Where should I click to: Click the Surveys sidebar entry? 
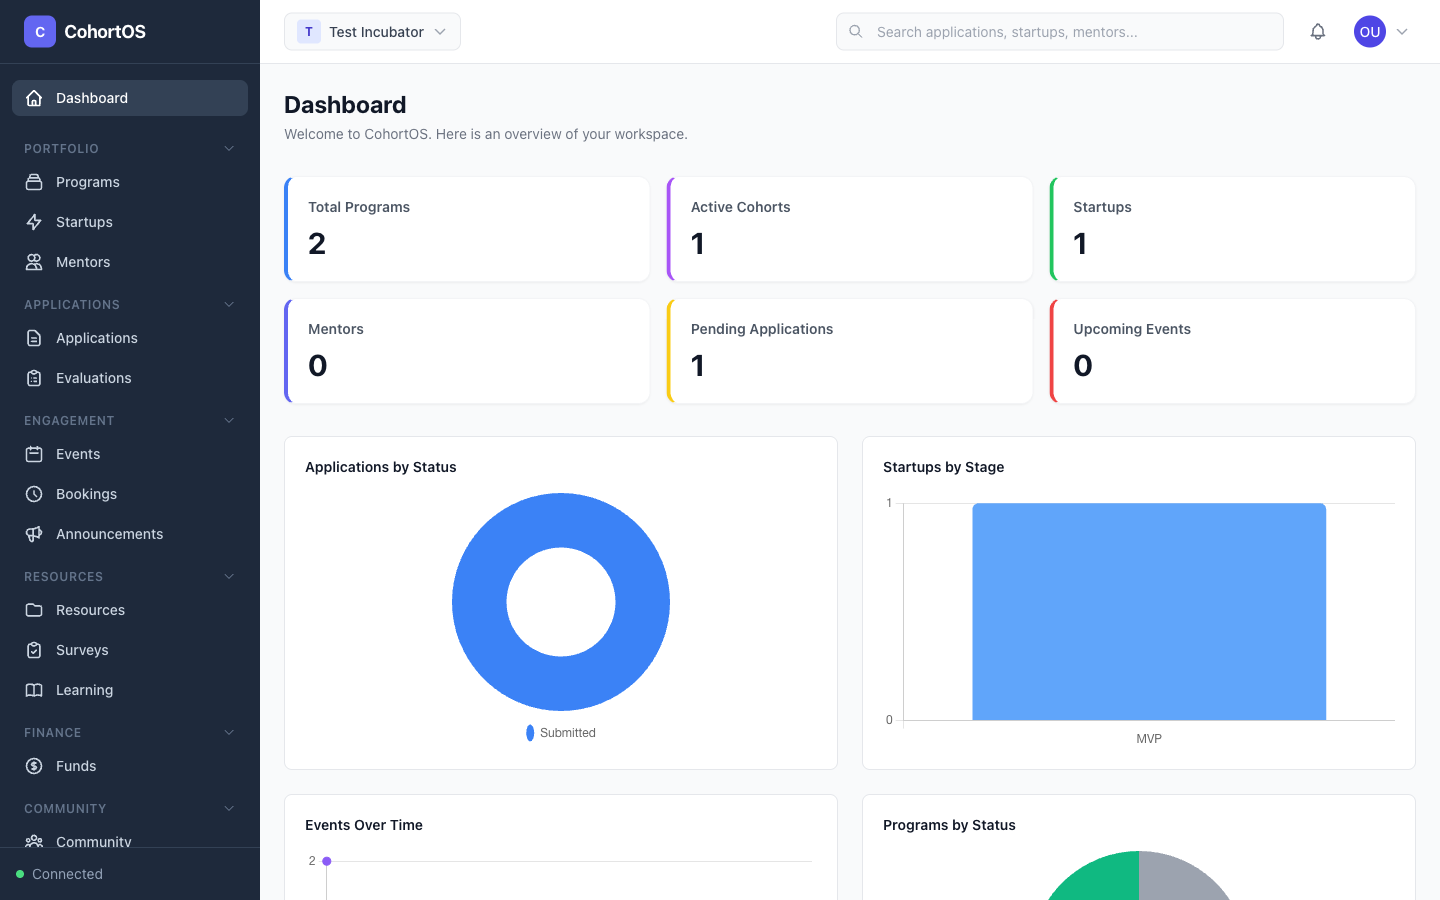coord(82,650)
